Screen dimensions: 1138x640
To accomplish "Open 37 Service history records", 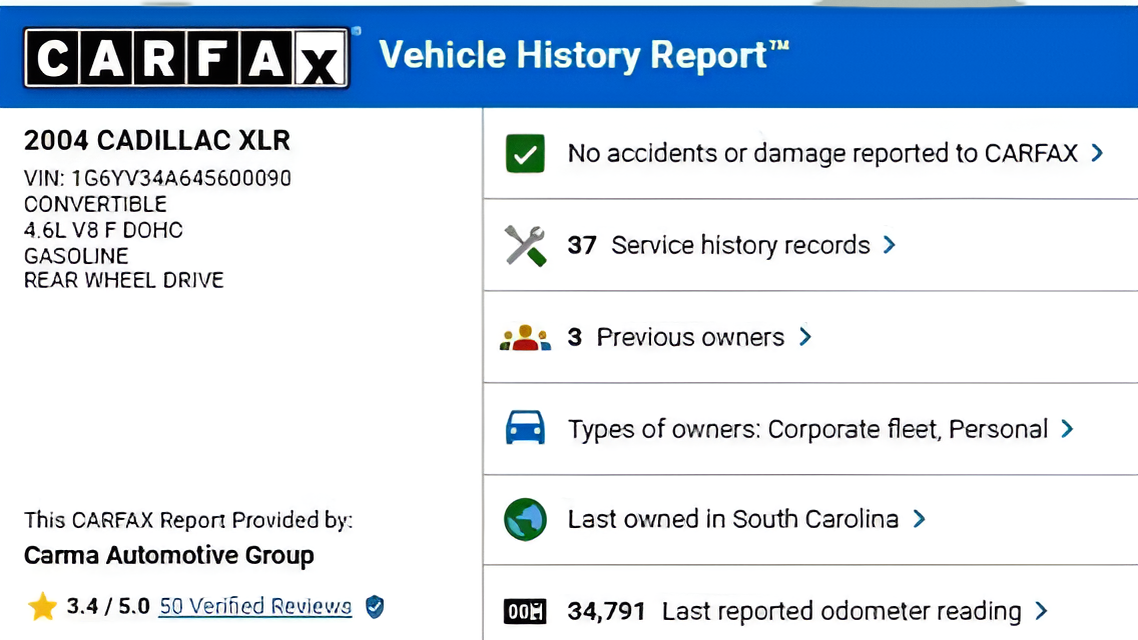I will click(x=718, y=245).
